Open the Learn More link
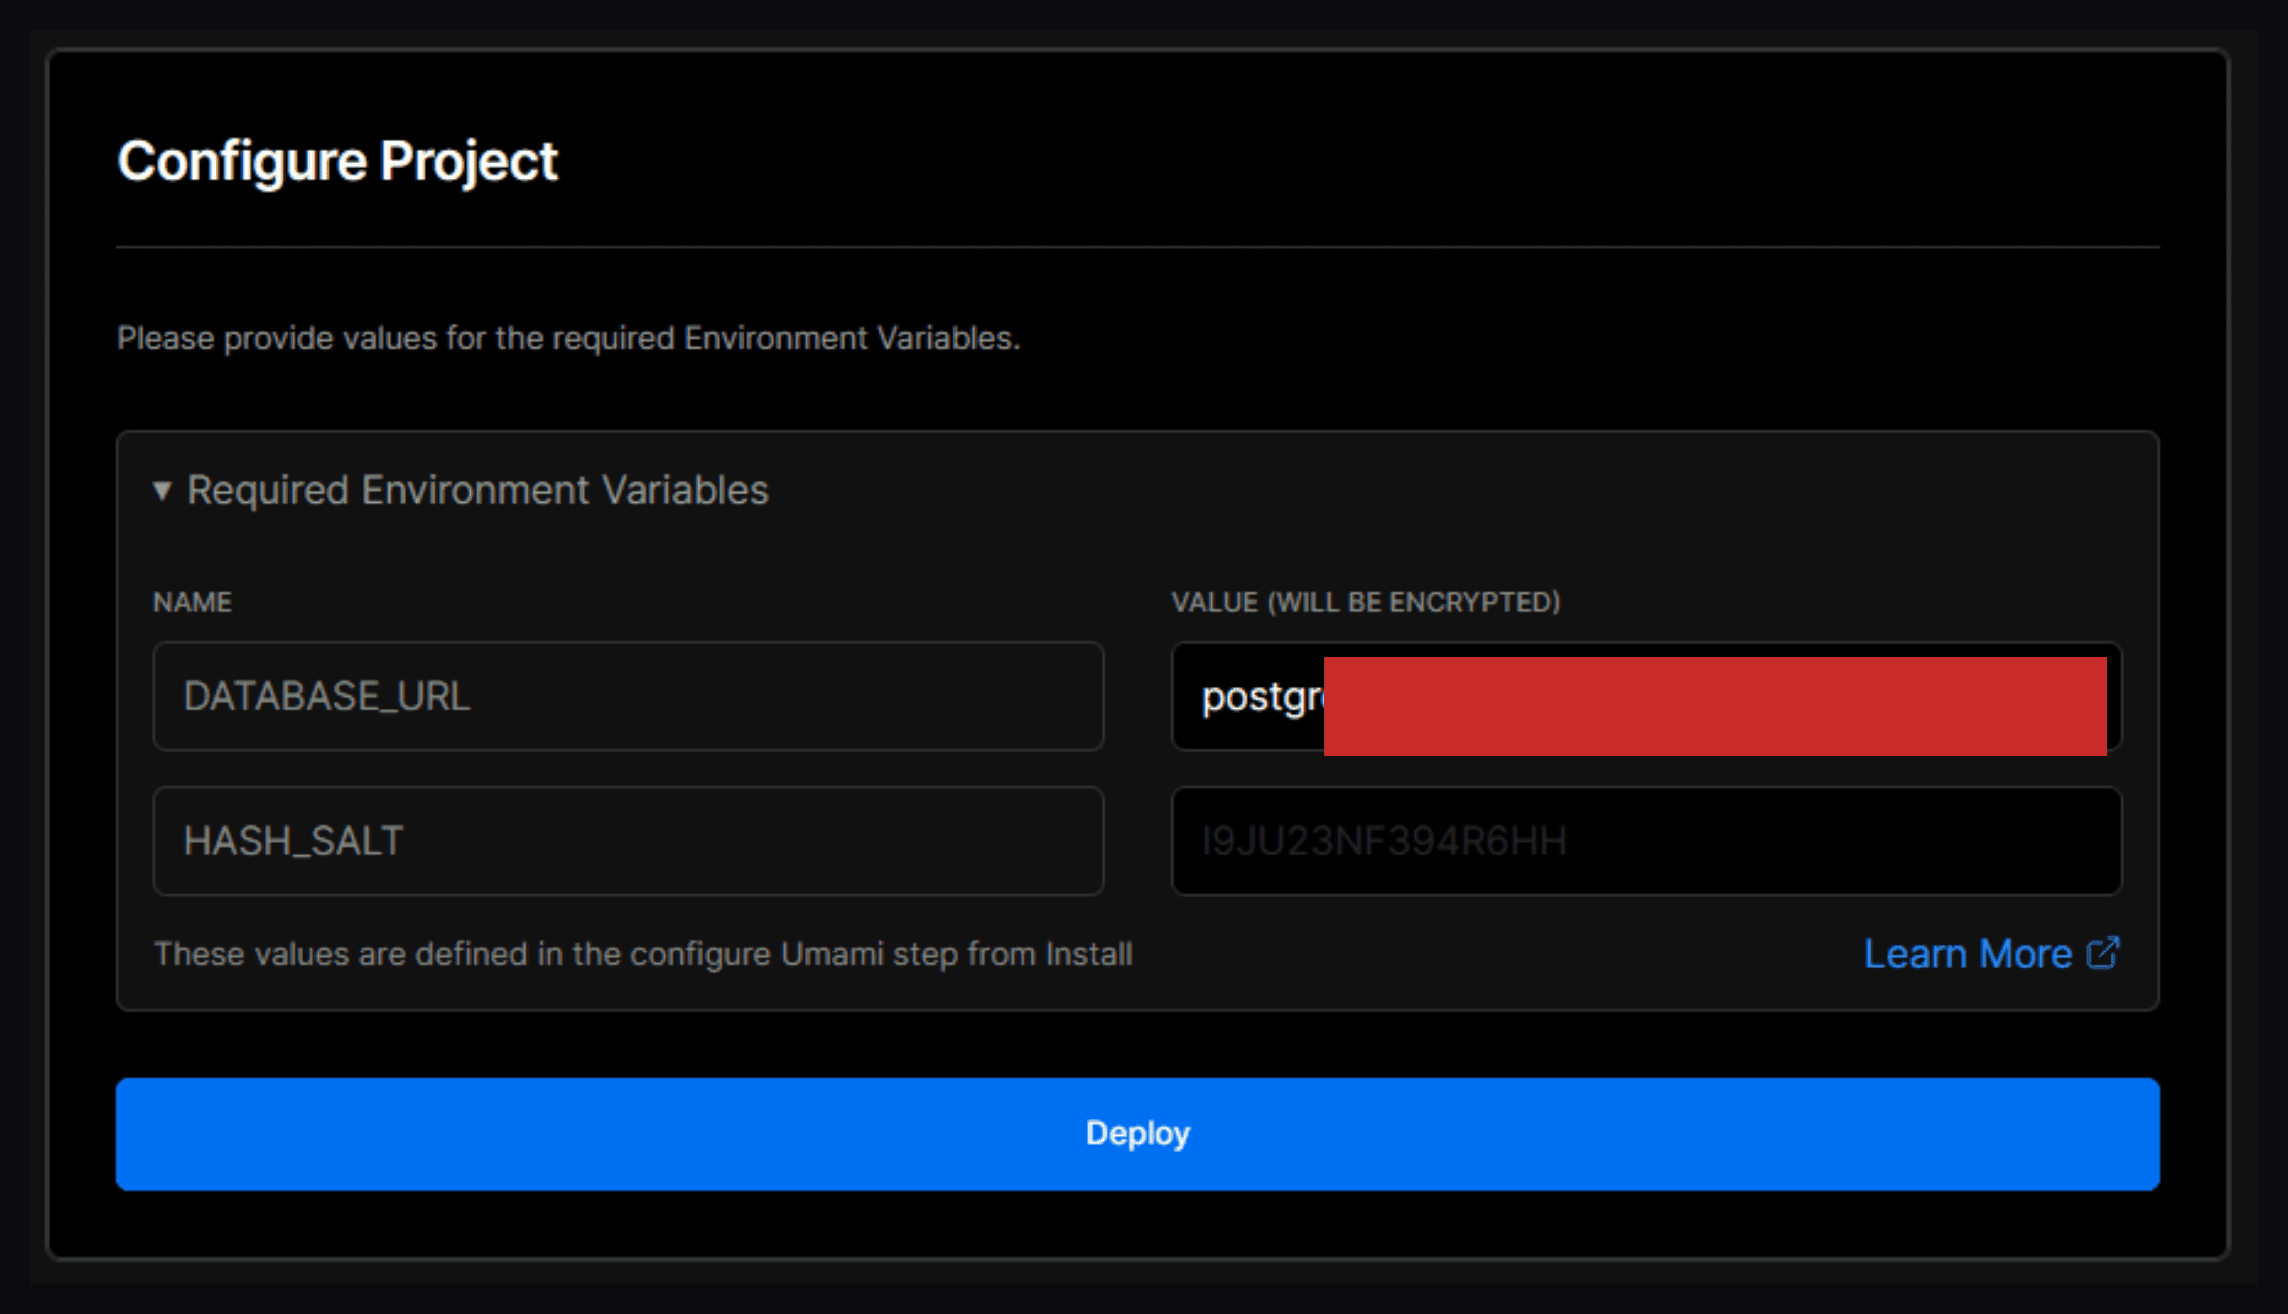 [x=1967, y=954]
